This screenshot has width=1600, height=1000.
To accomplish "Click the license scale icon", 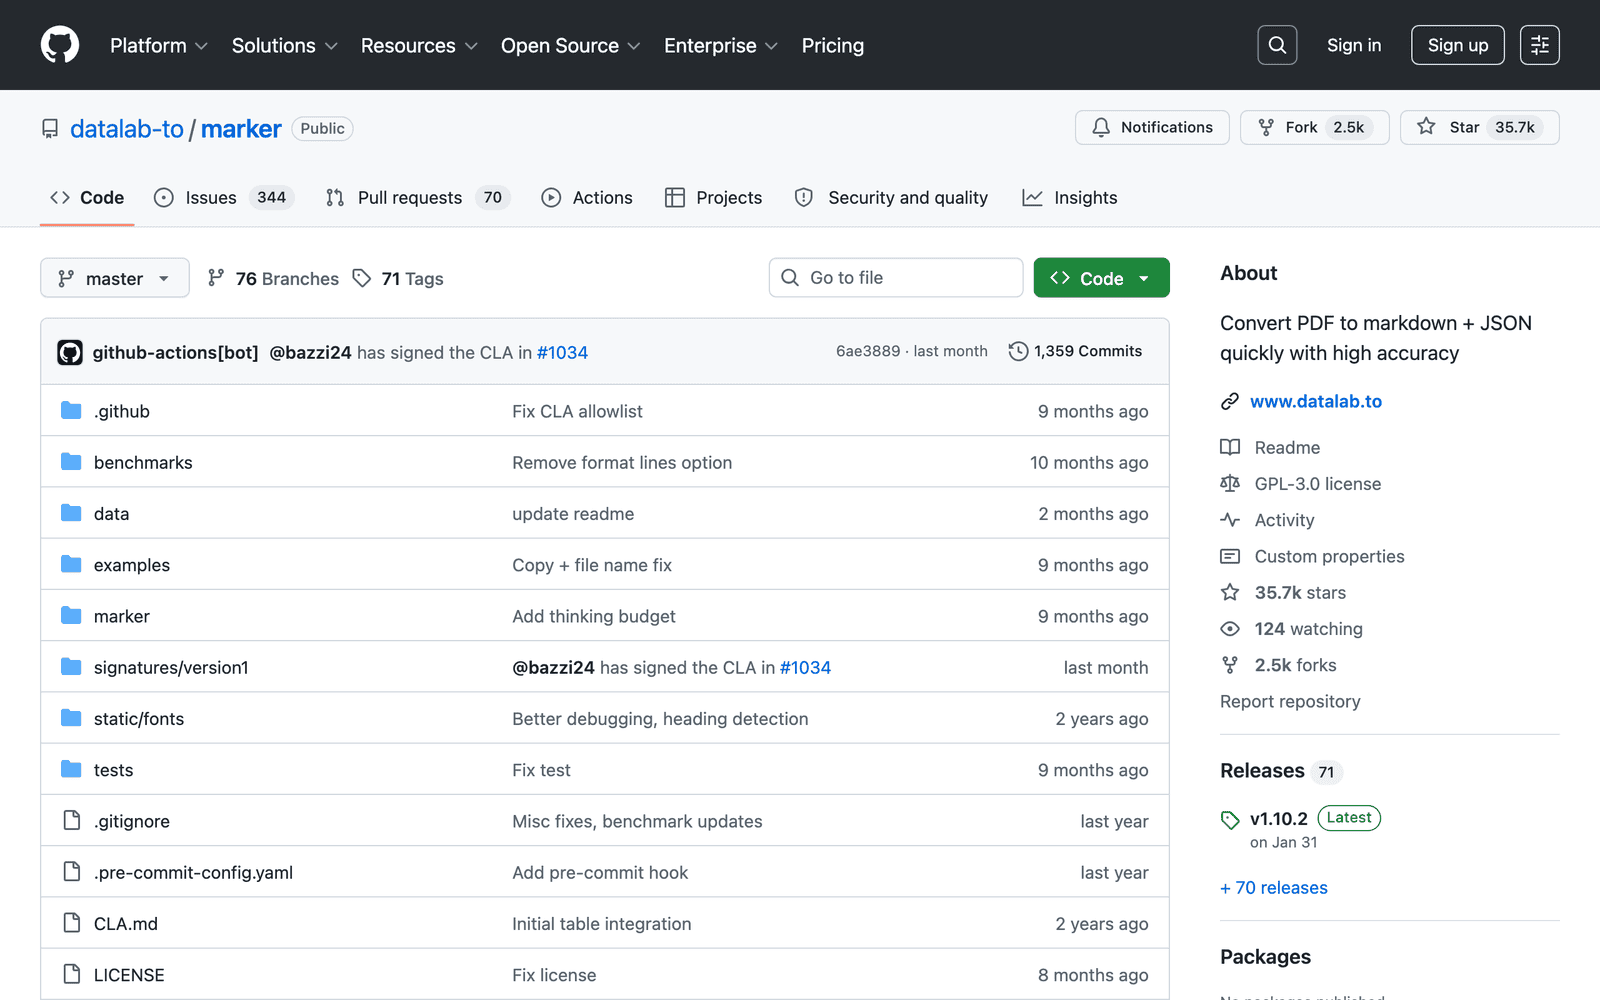I will click(x=1230, y=484).
